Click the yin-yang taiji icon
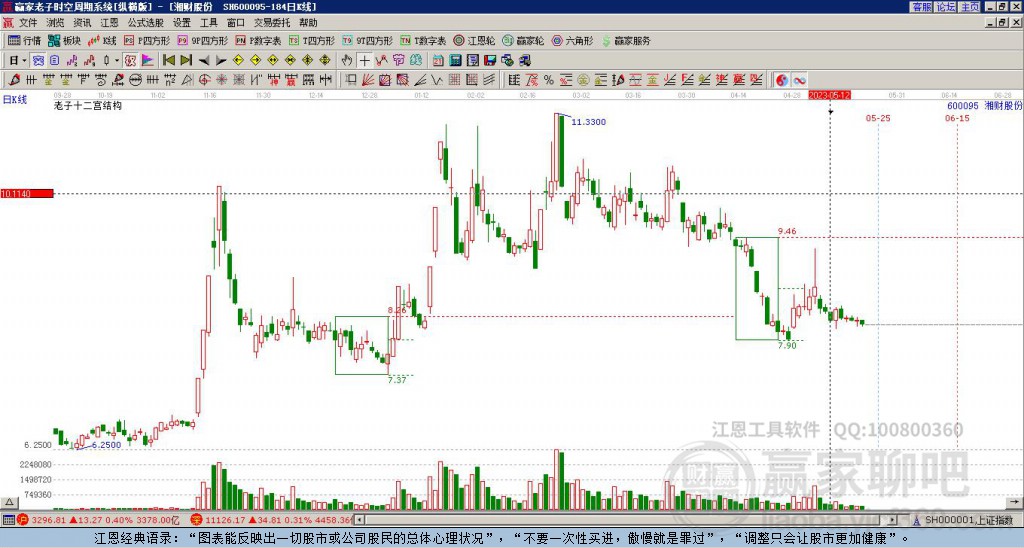Viewport: 1024px width, 548px height. [x=782, y=80]
